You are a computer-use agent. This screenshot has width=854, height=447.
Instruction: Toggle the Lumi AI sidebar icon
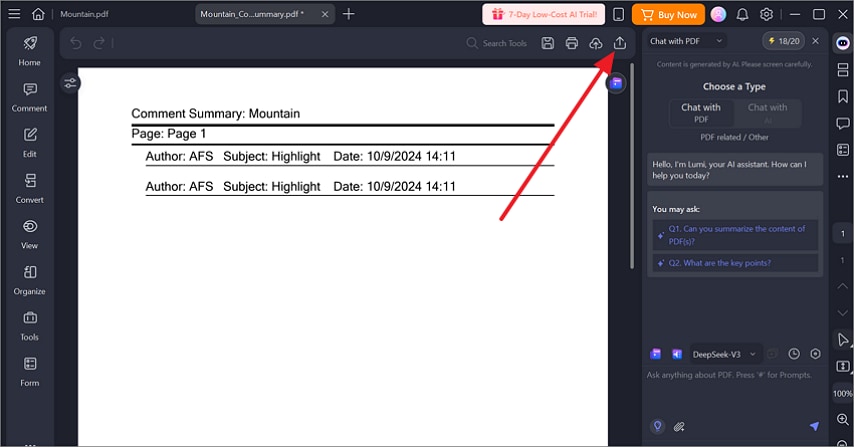[x=843, y=43]
